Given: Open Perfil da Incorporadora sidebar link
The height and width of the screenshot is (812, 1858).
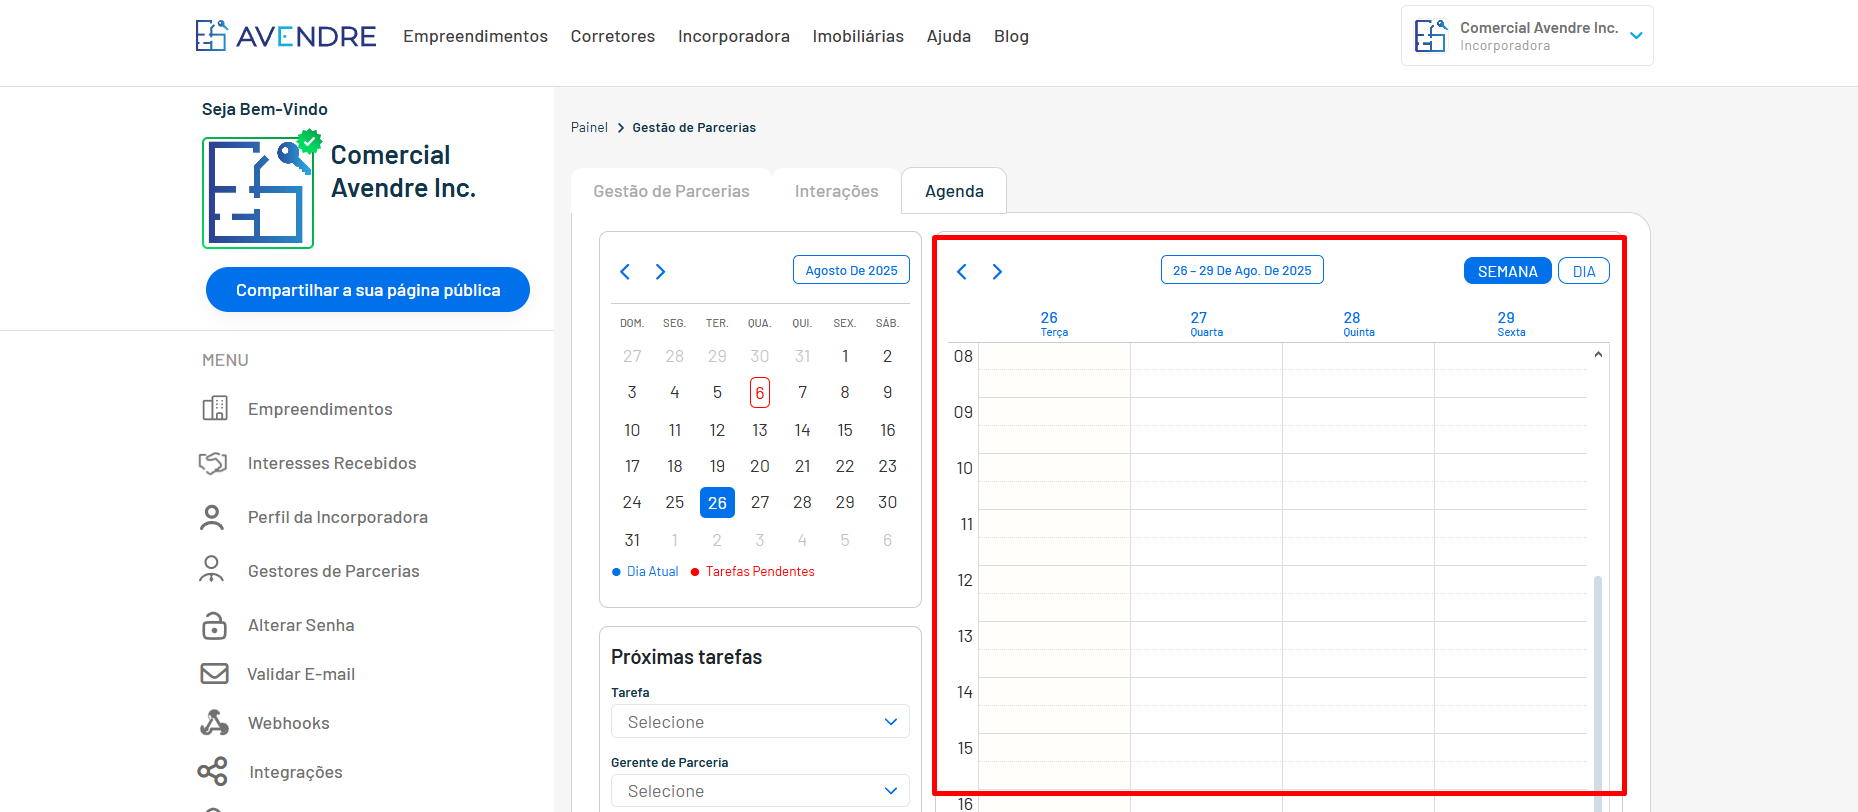Looking at the screenshot, I should (x=338, y=517).
